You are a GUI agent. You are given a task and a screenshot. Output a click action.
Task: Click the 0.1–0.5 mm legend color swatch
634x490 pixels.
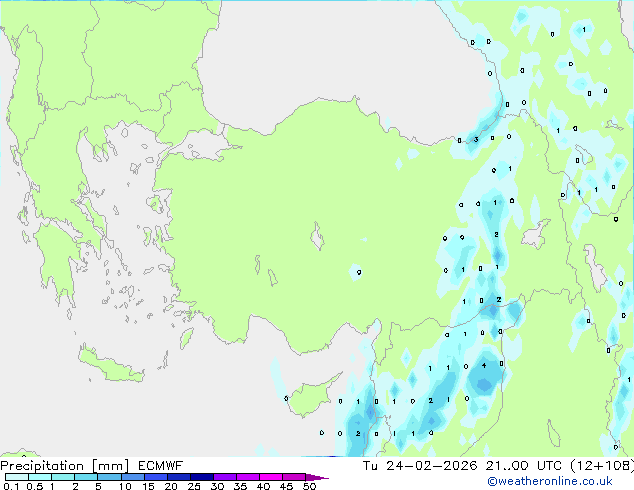(x=17, y=477)
